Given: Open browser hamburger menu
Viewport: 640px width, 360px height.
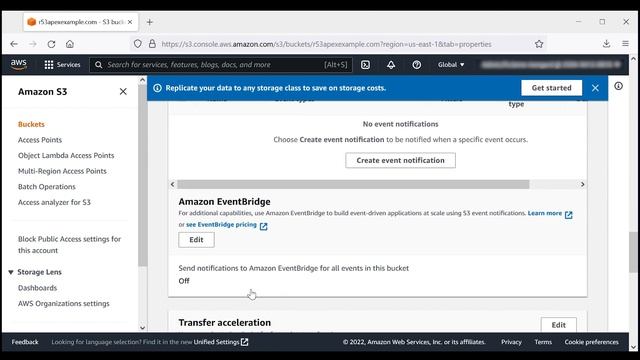Looking at the screenshot, I should click(625, 43).
